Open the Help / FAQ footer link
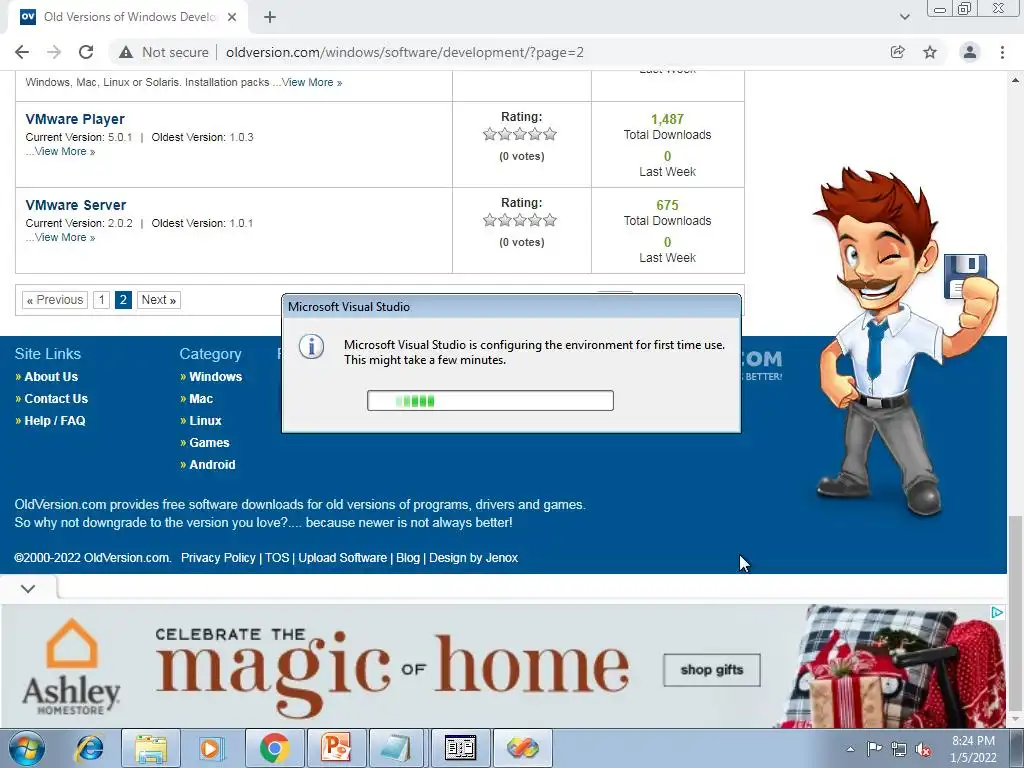Screen dimensions: 1024x768 coord(55,421)
